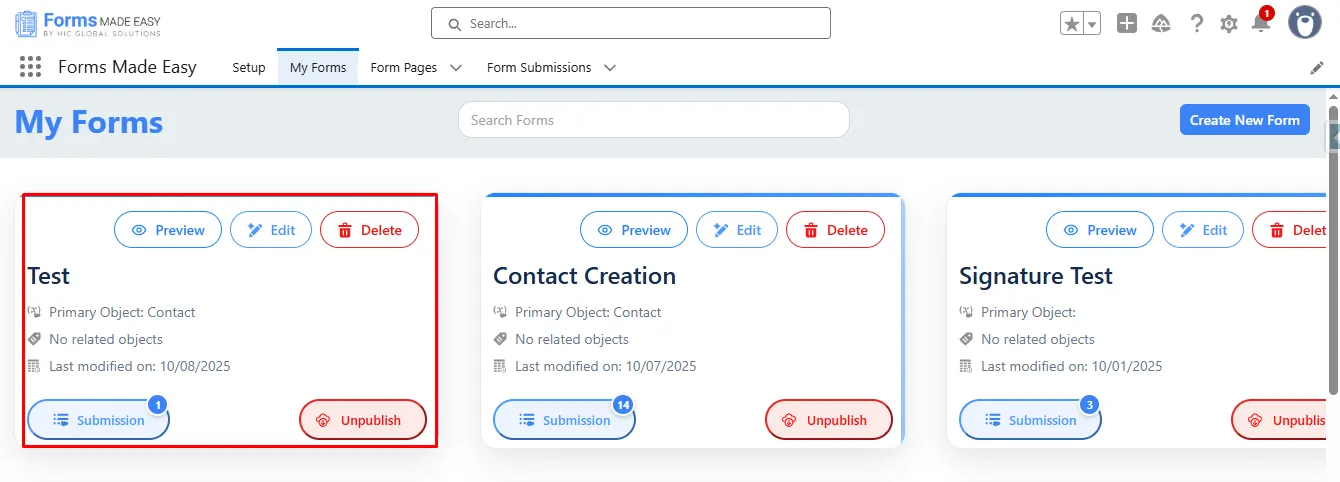Delete the Contact Creation form

(835, 230)
